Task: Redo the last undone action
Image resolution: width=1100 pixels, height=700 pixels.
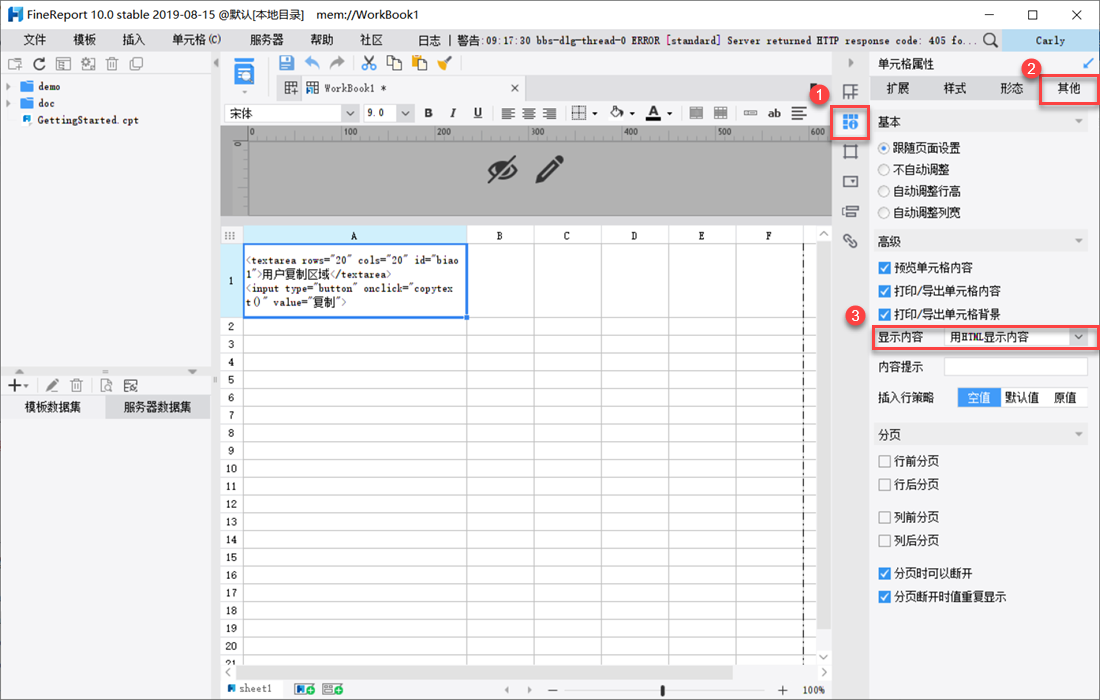Action: 337,62
